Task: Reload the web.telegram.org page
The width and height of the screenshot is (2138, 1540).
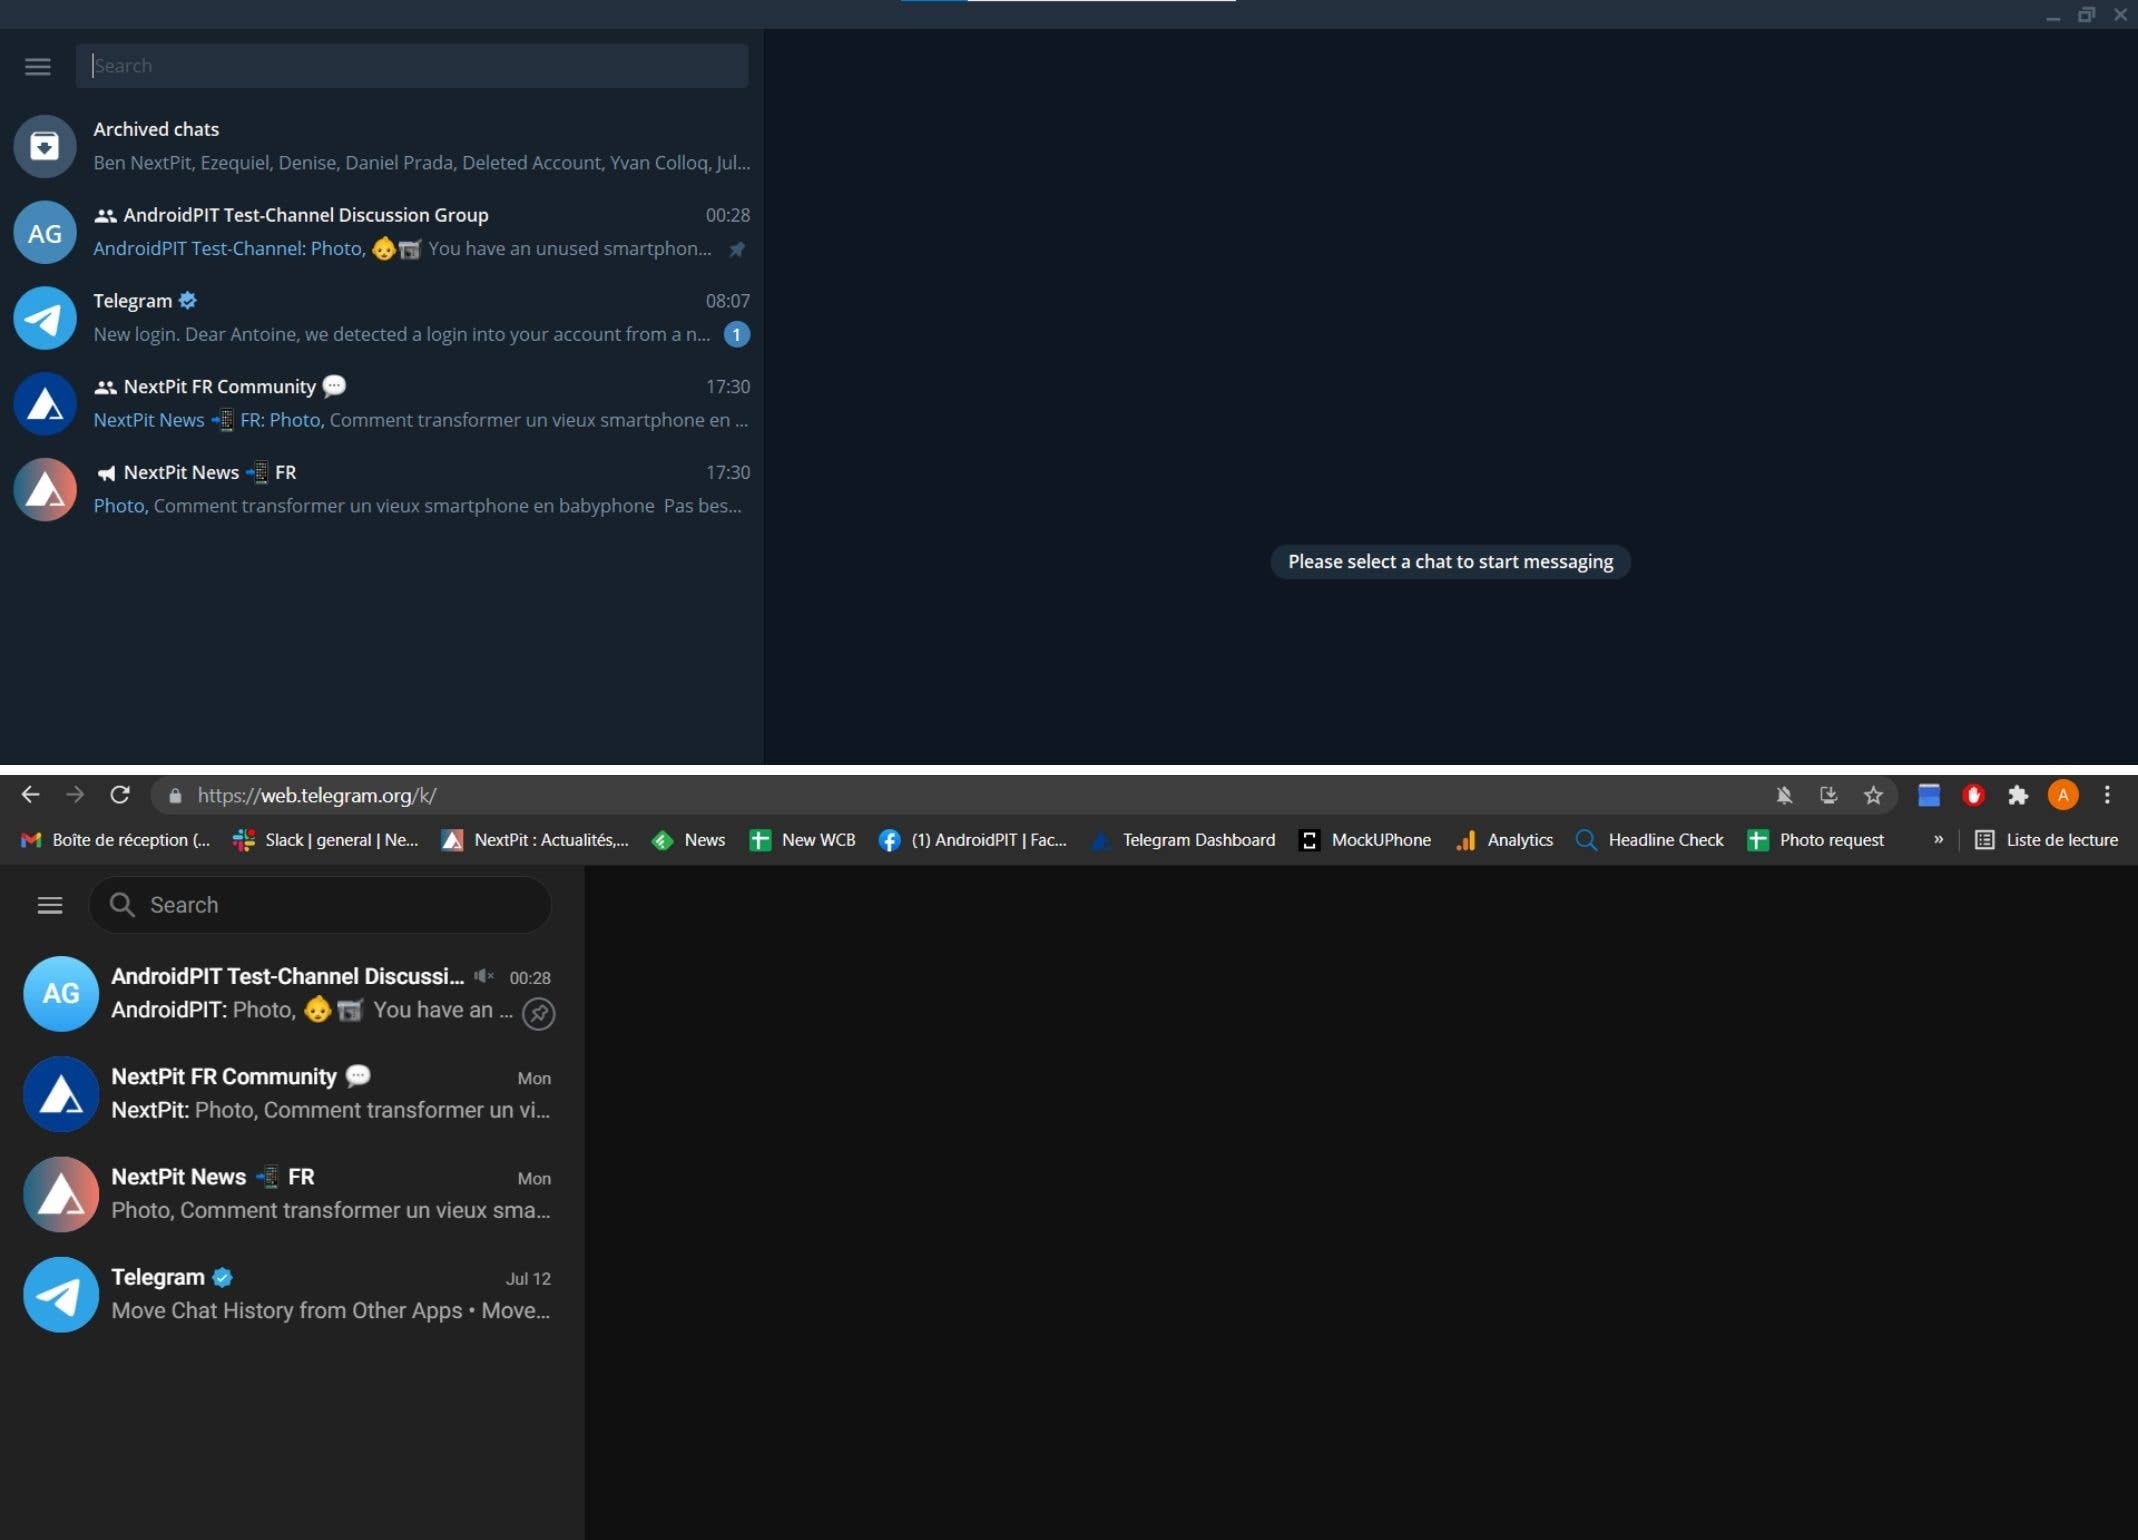Action: click(x=120, y=795)
